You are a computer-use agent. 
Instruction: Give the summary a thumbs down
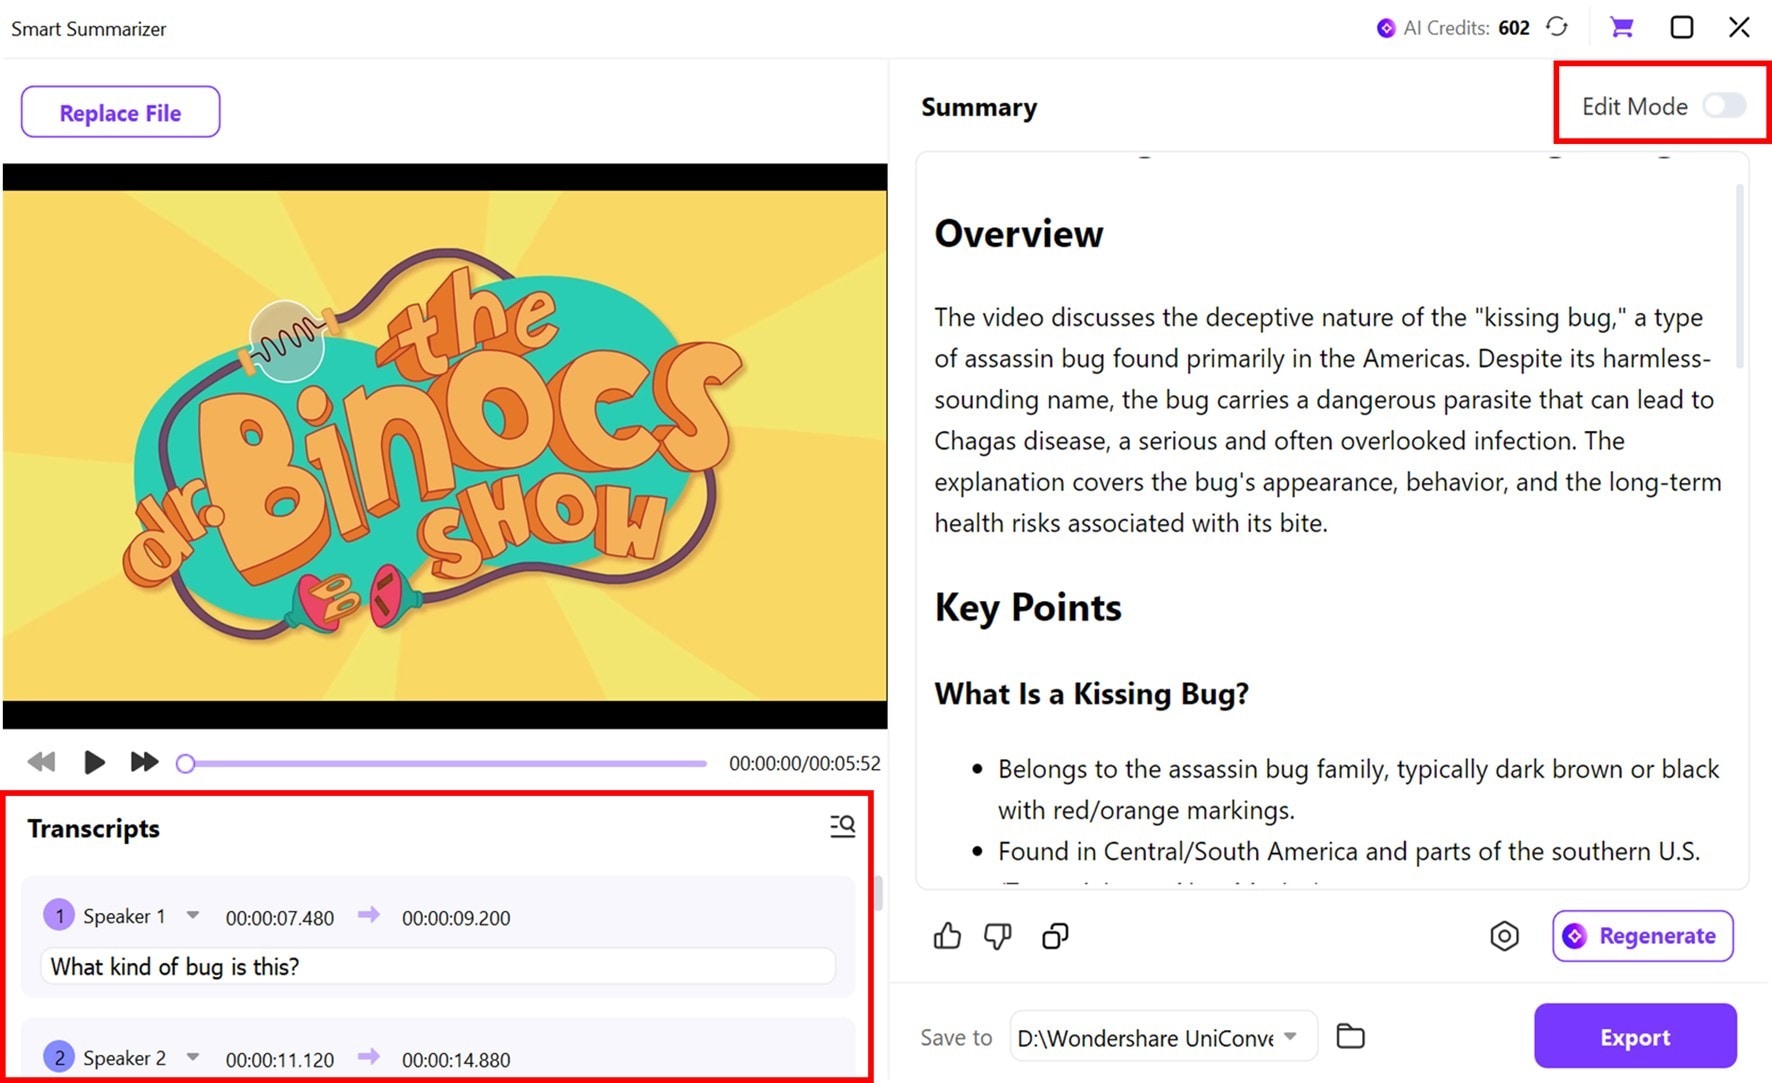pyautogui.click(x=998, y=936)
